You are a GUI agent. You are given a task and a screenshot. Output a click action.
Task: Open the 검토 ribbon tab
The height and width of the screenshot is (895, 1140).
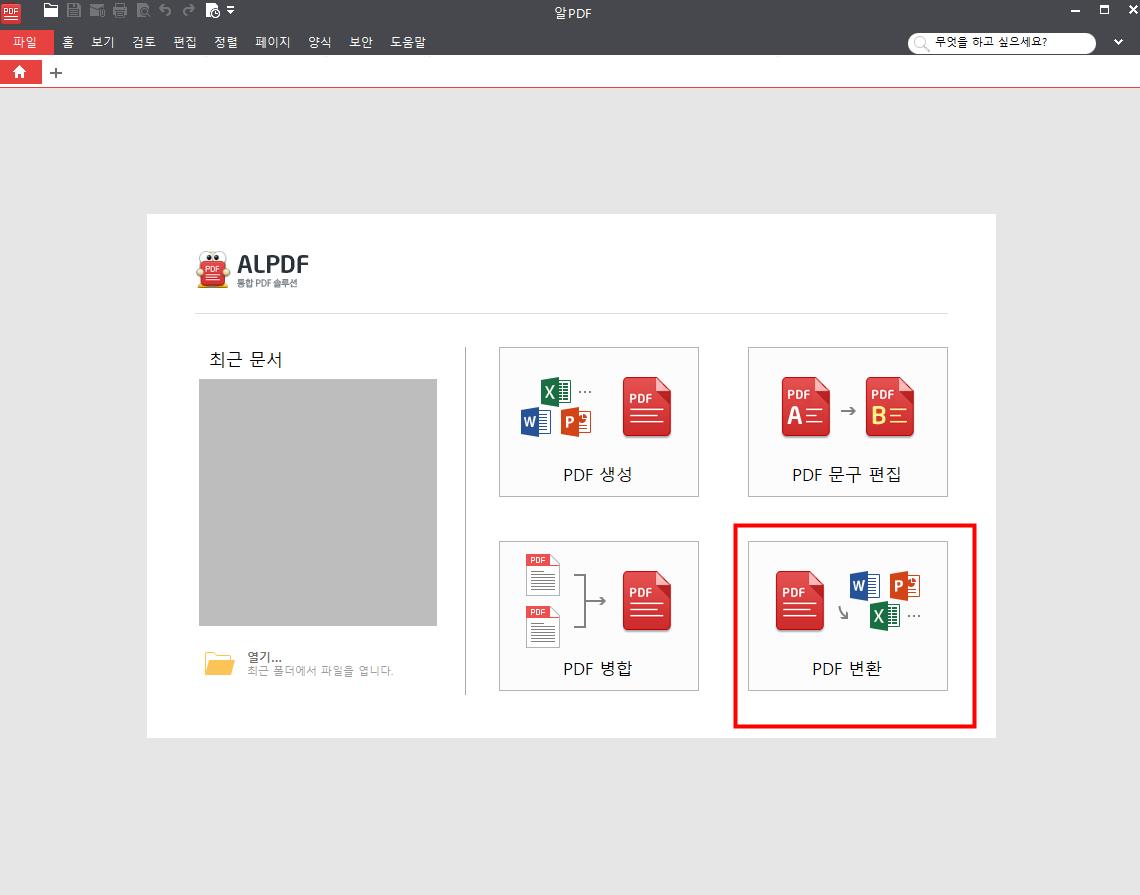point(144,42)
